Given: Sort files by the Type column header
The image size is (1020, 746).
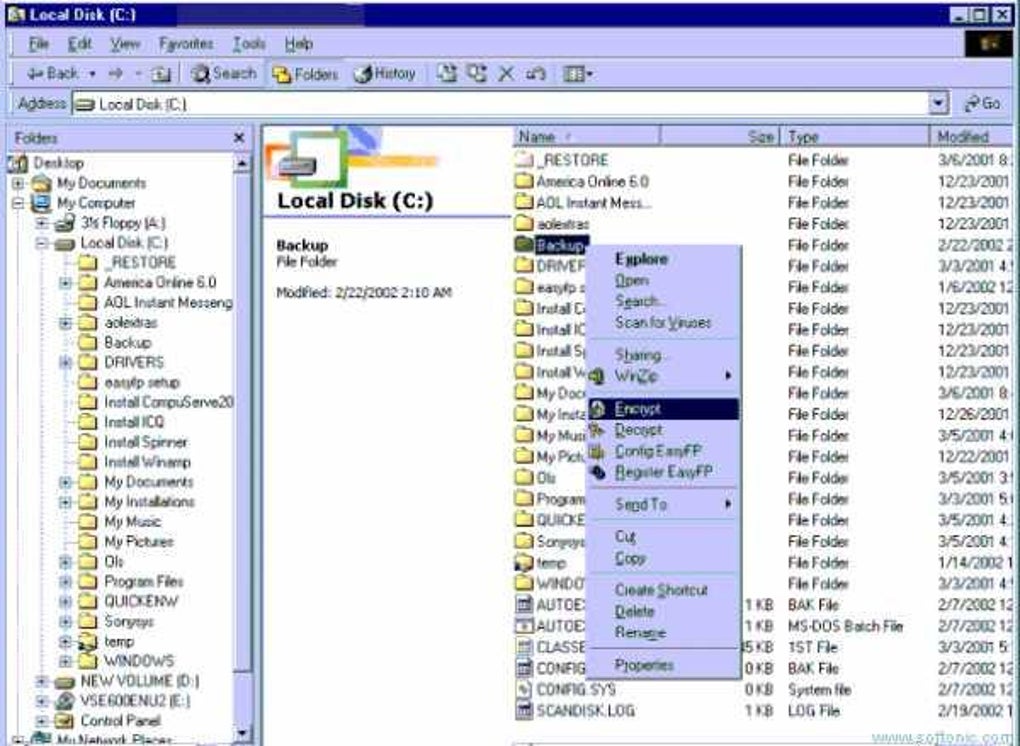Looking at the screenshot, I should click(x=804, y=137).
